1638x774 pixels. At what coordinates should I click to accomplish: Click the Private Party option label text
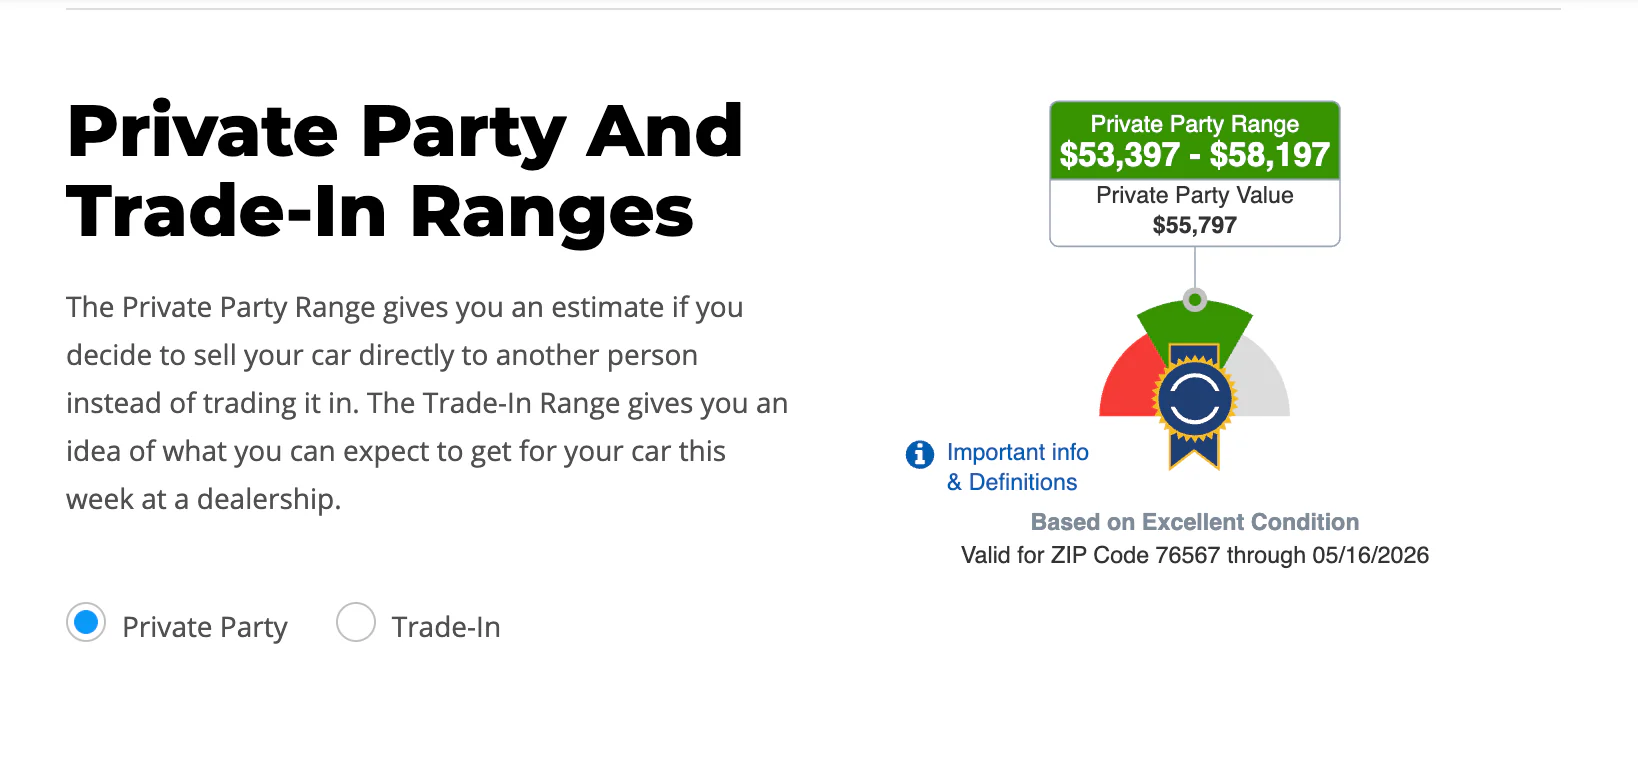(205, 627)
